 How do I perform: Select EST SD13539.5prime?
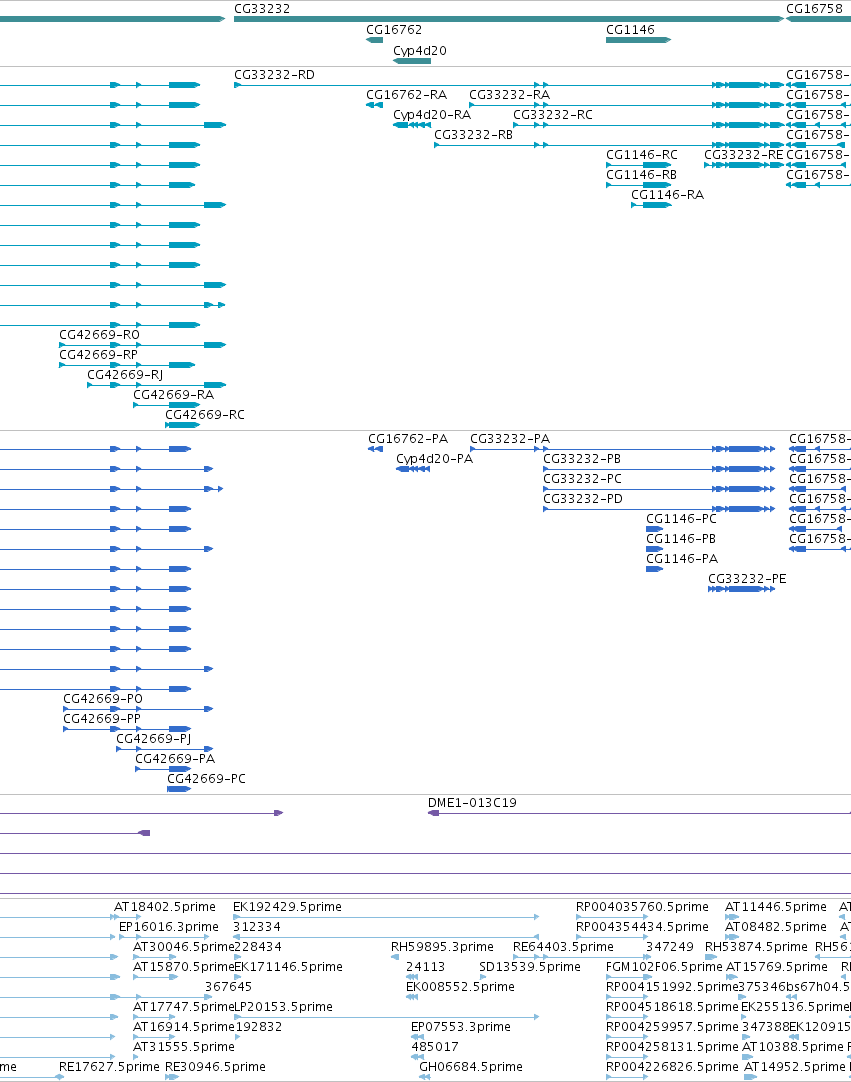(x=482, y=977)
